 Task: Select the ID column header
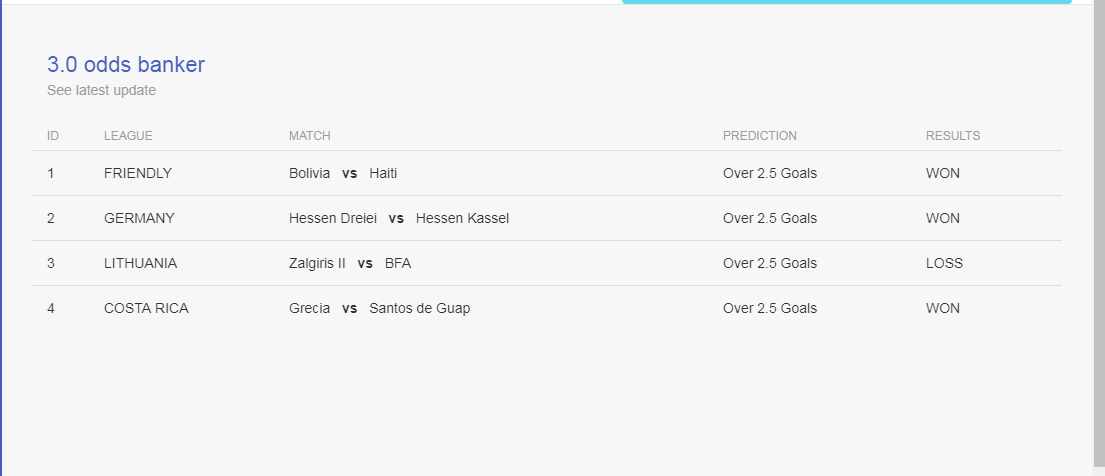coord(53,135)
